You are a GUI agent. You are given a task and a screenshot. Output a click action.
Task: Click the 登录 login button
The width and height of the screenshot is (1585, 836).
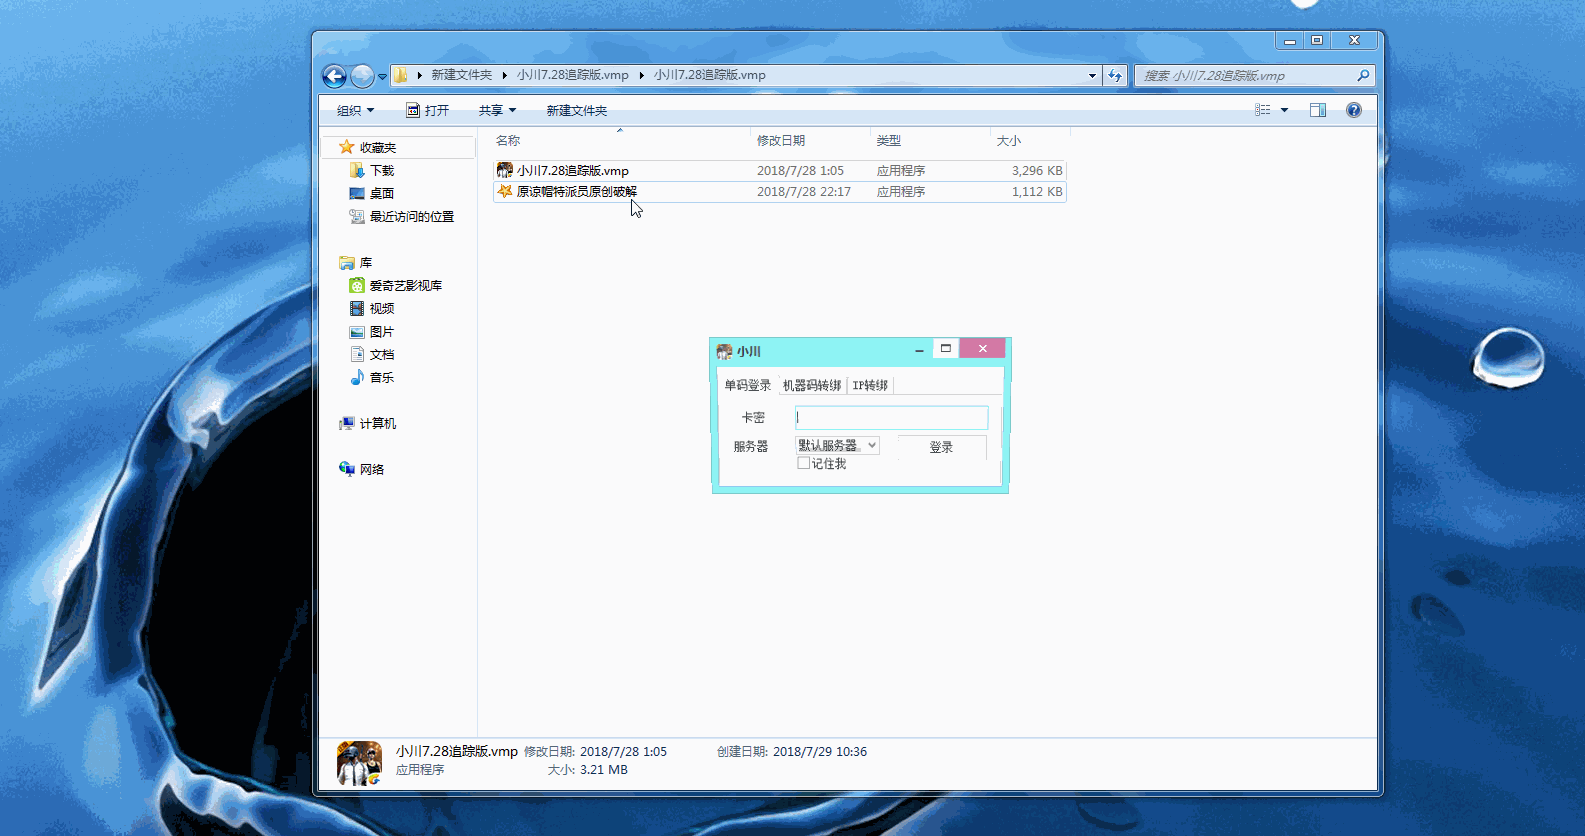[x=941, y=447]
